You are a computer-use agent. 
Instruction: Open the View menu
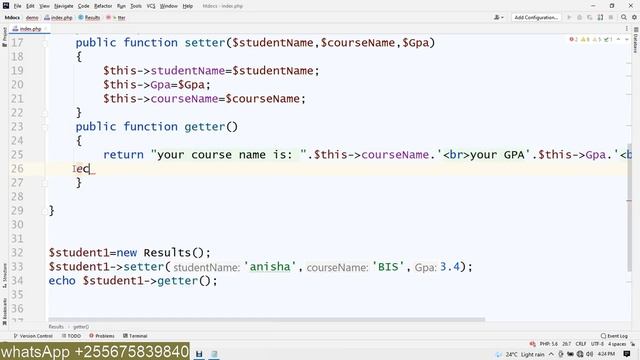coord(44,6)
